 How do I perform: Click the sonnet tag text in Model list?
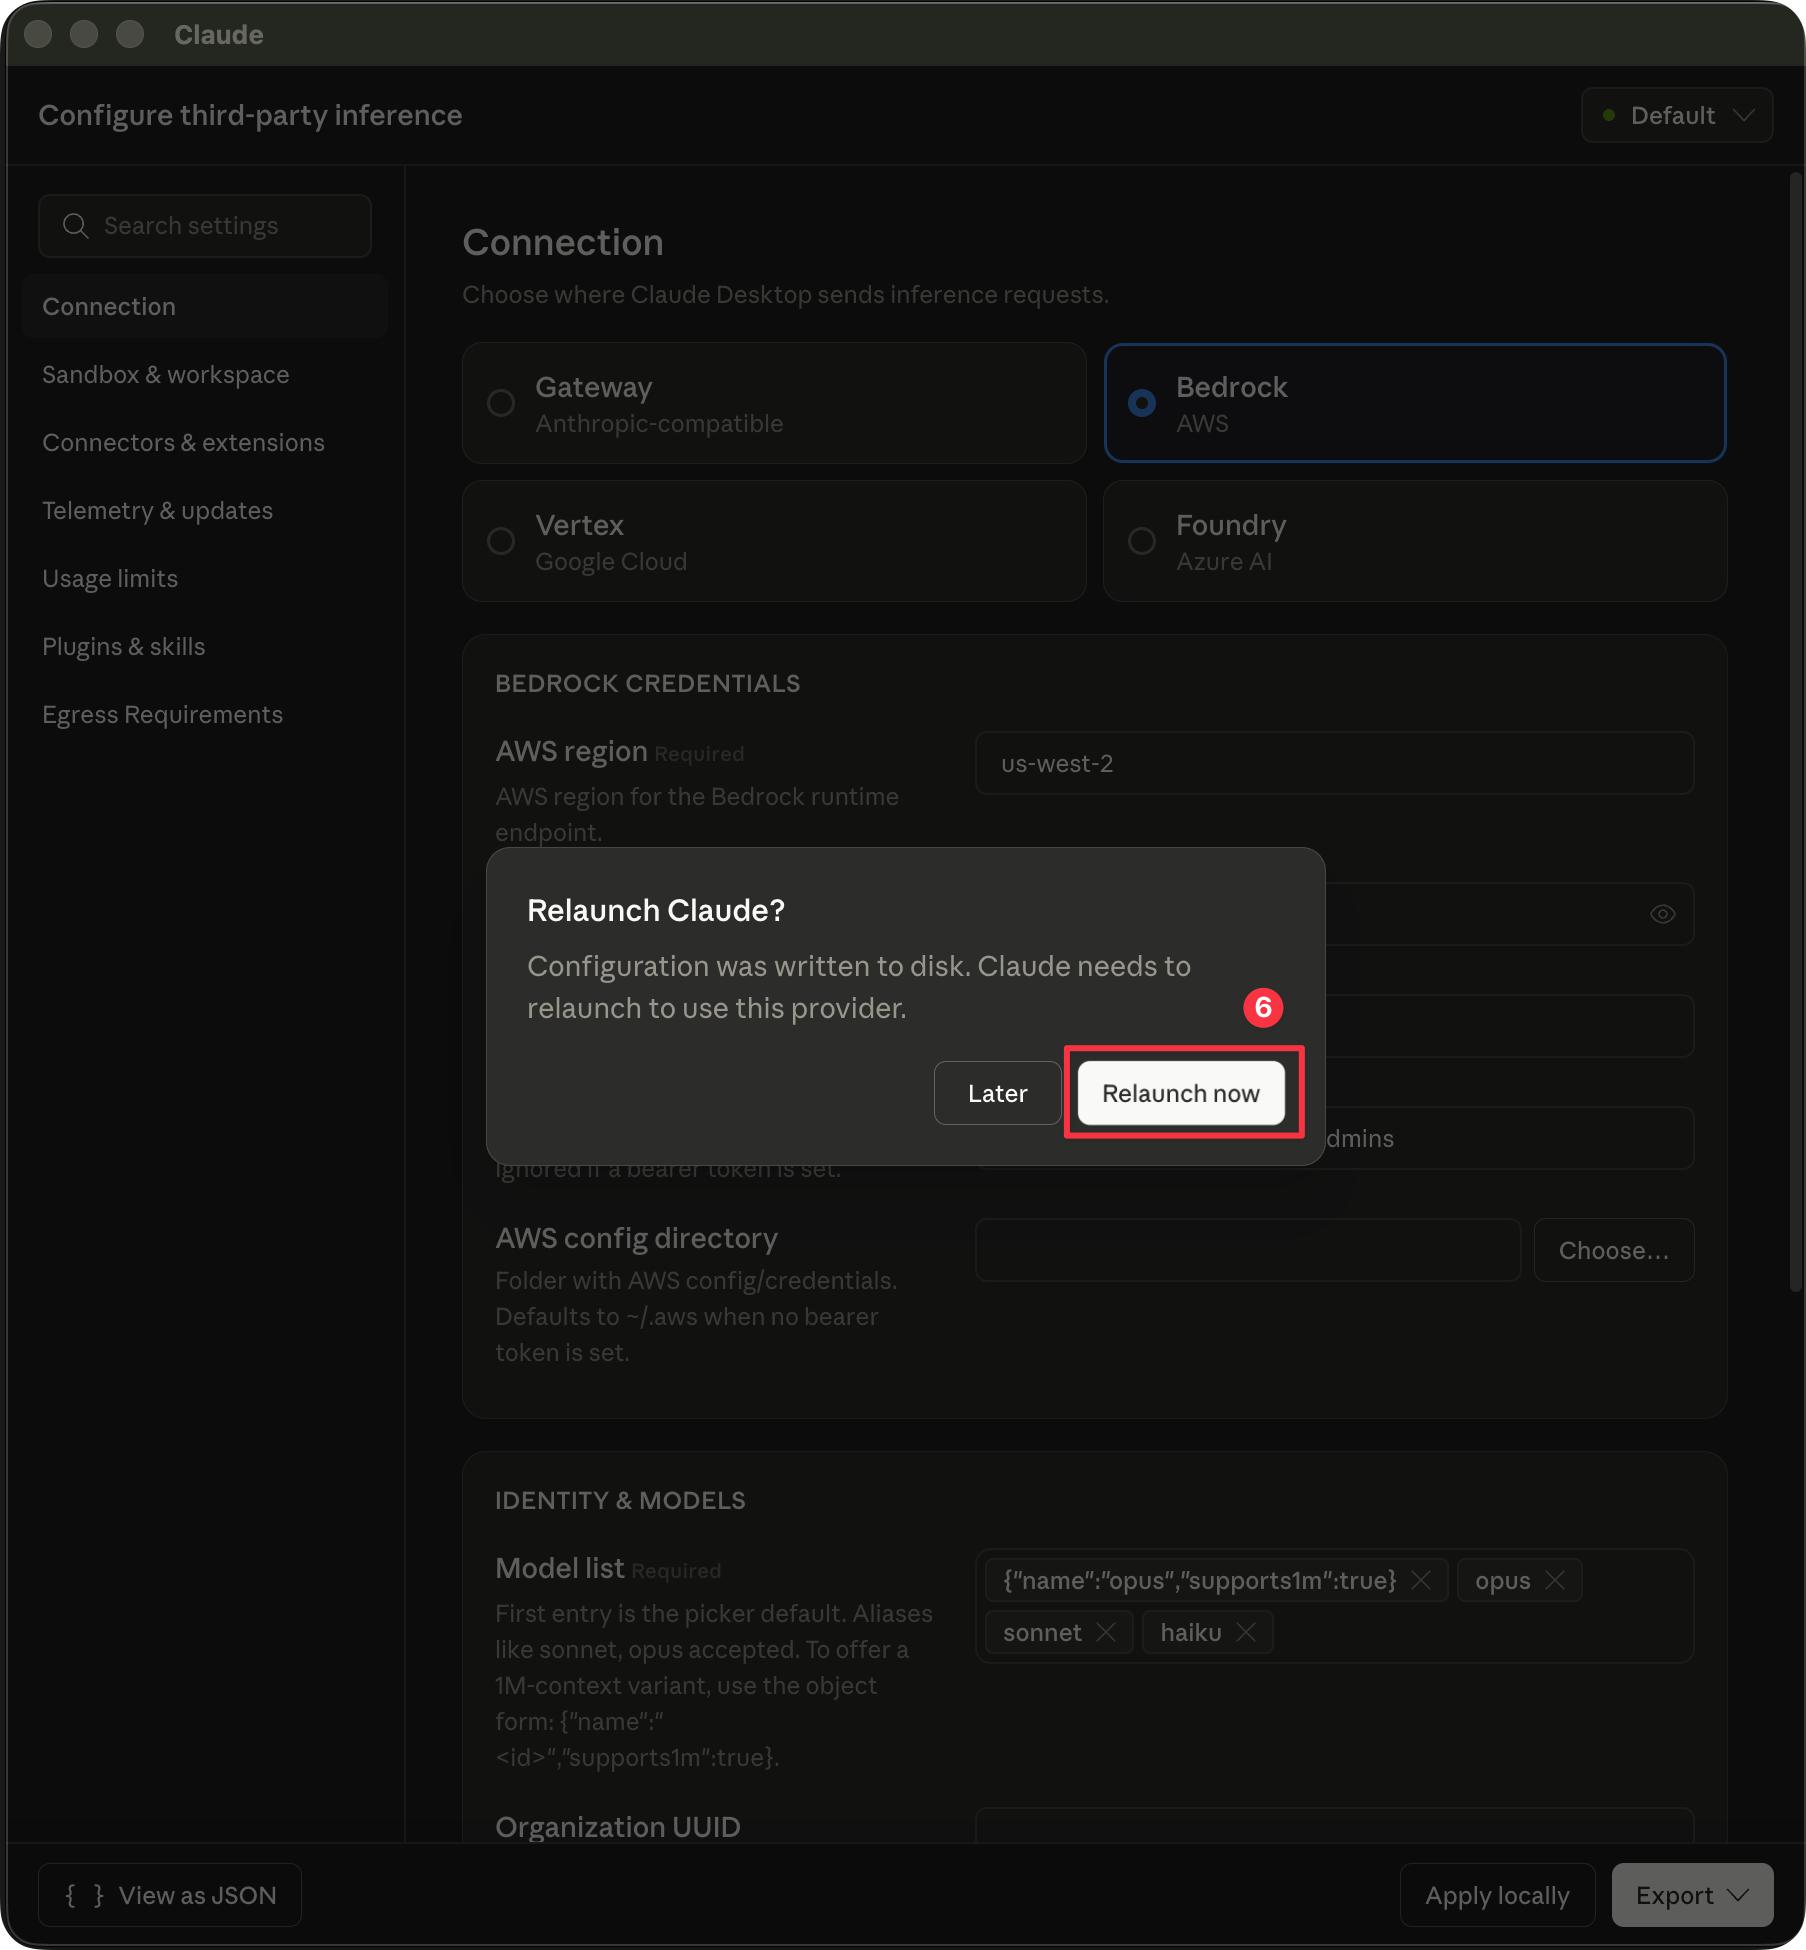pyautogui.click(x=1042, y=1632)
